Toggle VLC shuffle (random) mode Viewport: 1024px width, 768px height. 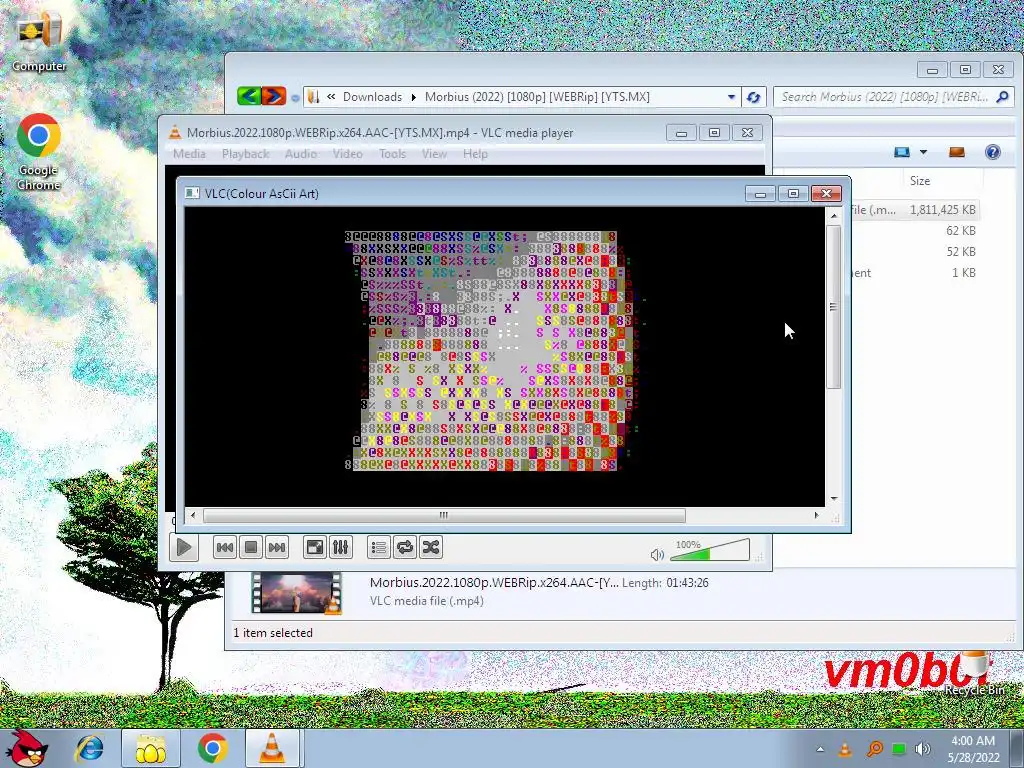pyautogui.click(x=431, y=547)
